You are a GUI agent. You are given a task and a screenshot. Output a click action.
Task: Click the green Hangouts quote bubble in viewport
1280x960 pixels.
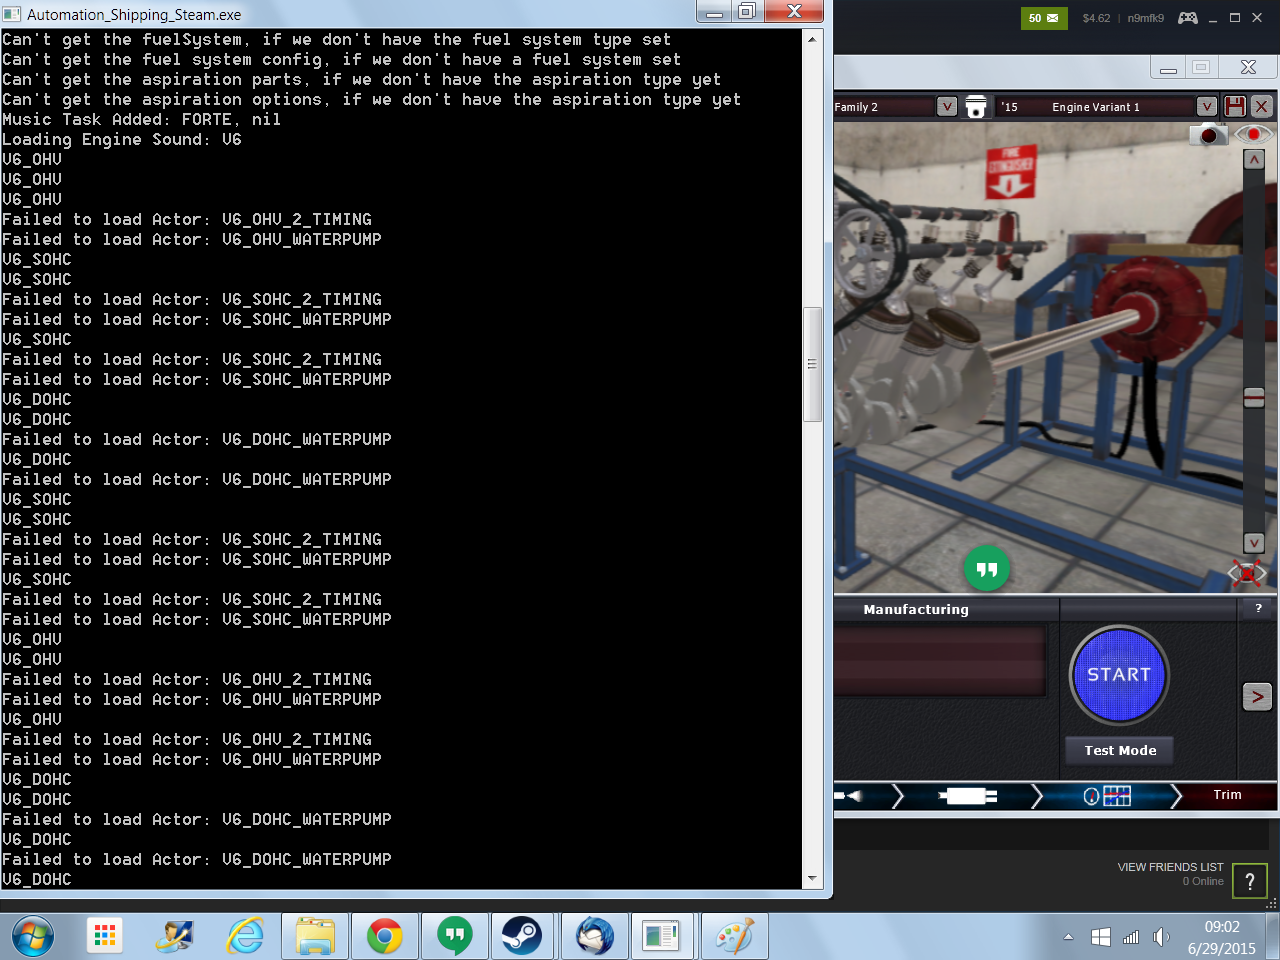click(987, 569)
